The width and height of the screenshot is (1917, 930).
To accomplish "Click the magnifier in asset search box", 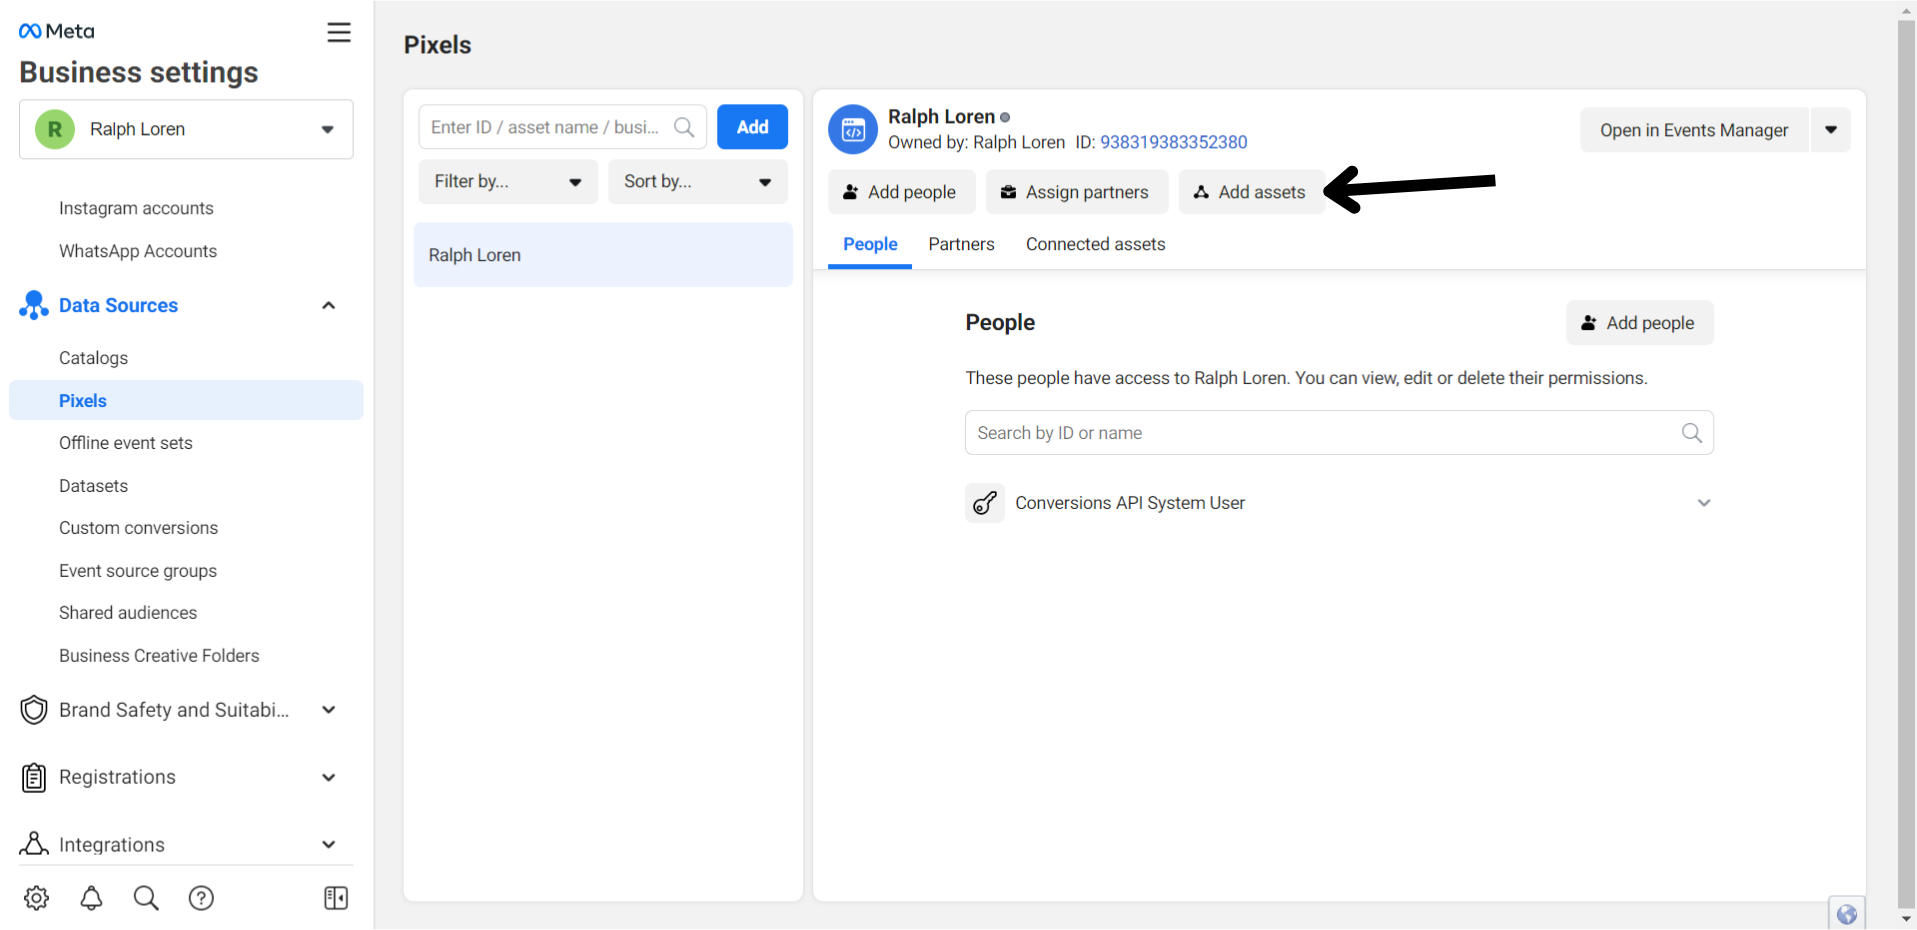I will tap(684, 127).
